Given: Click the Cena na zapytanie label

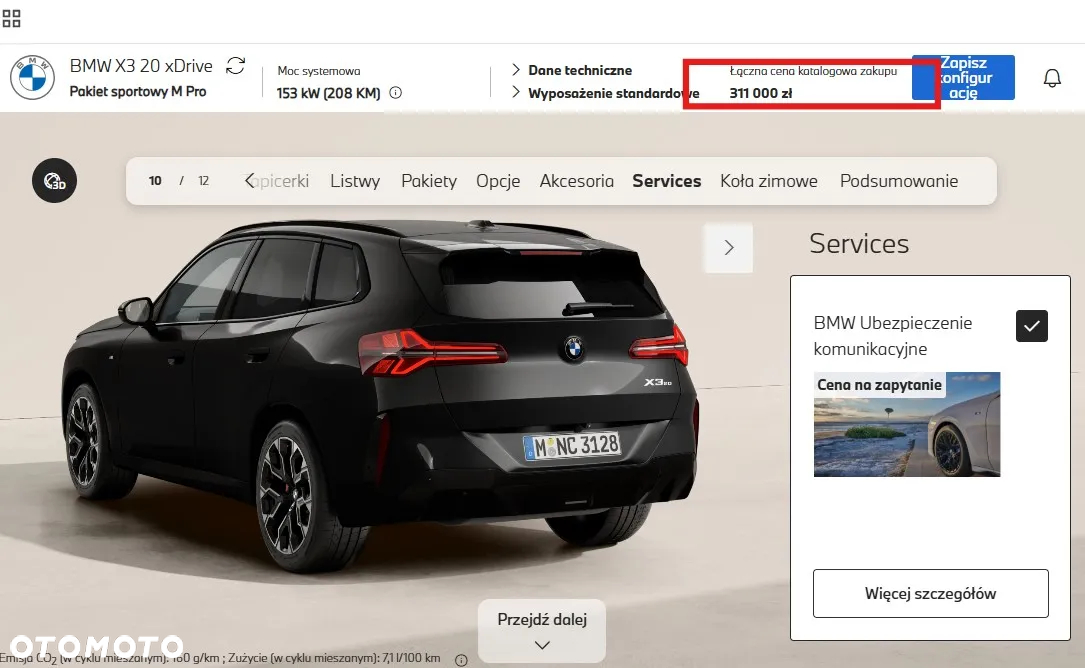Looking at the screenshot, I should click(x=879, y=385).
